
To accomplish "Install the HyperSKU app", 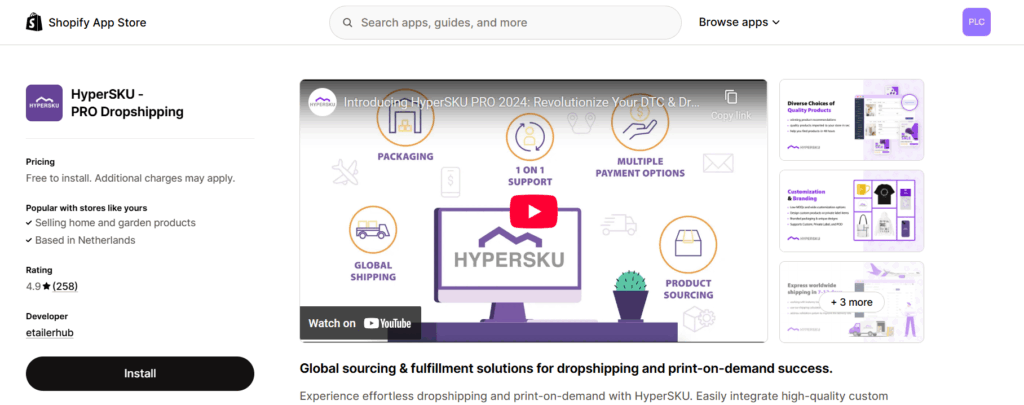I will 140,374.
